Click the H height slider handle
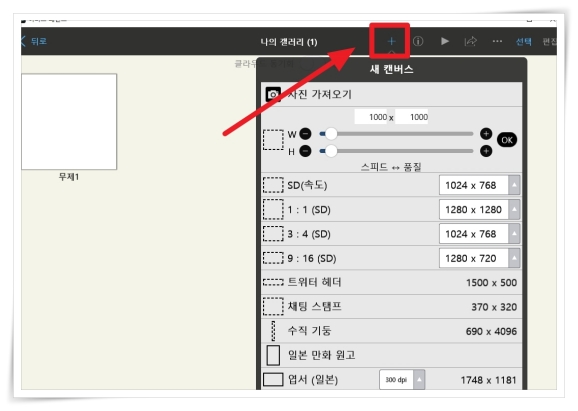 pos(331,151)
